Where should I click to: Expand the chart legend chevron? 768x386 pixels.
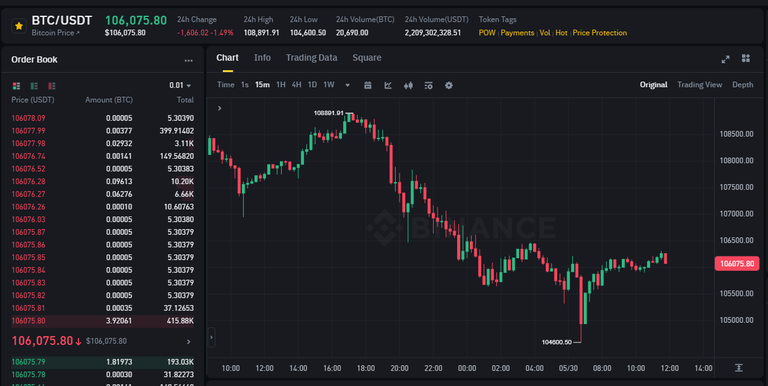pyautogui.click(x=219, y=108)
